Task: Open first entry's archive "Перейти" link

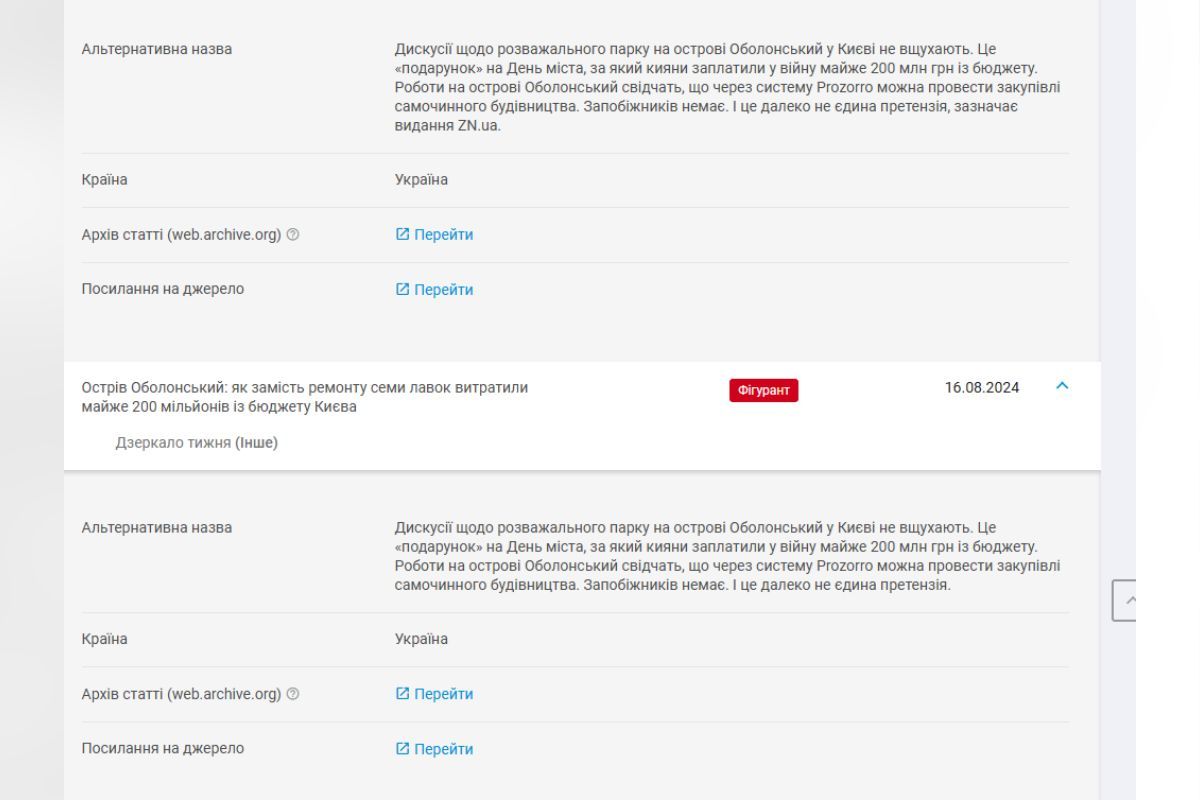Action: (x=443, y=235)
